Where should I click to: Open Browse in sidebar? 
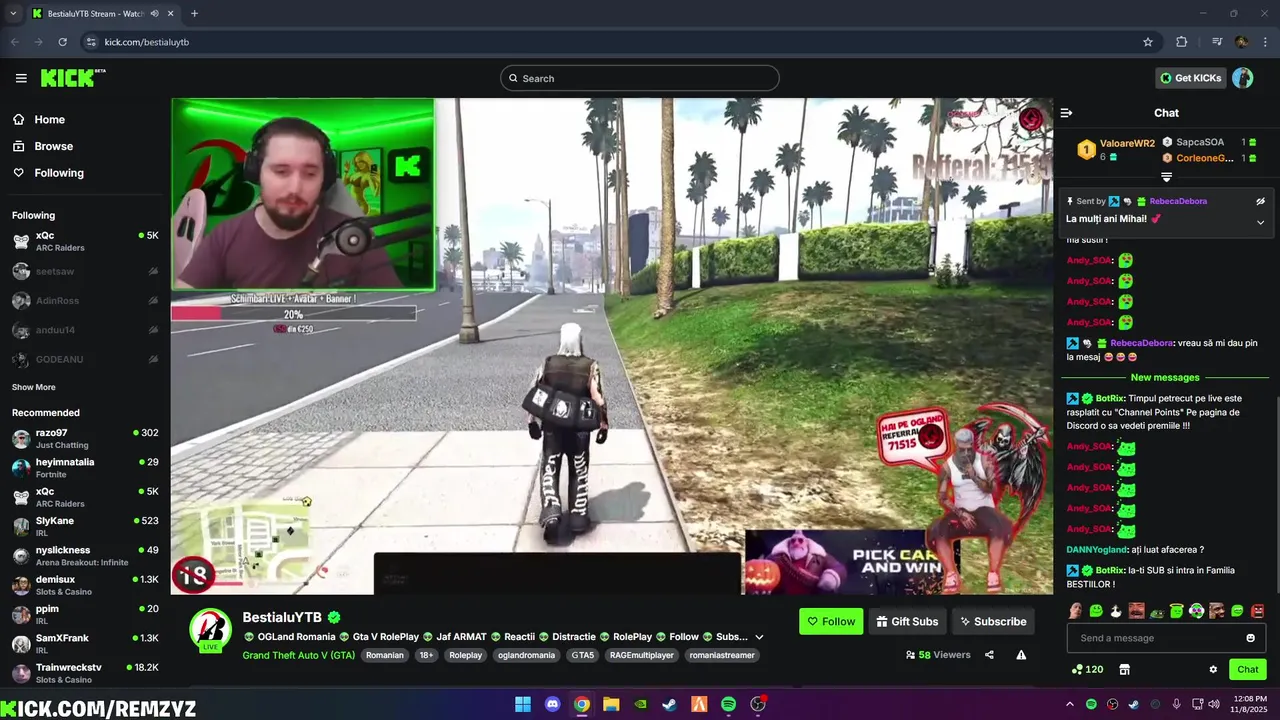click(x=54, y=146)
